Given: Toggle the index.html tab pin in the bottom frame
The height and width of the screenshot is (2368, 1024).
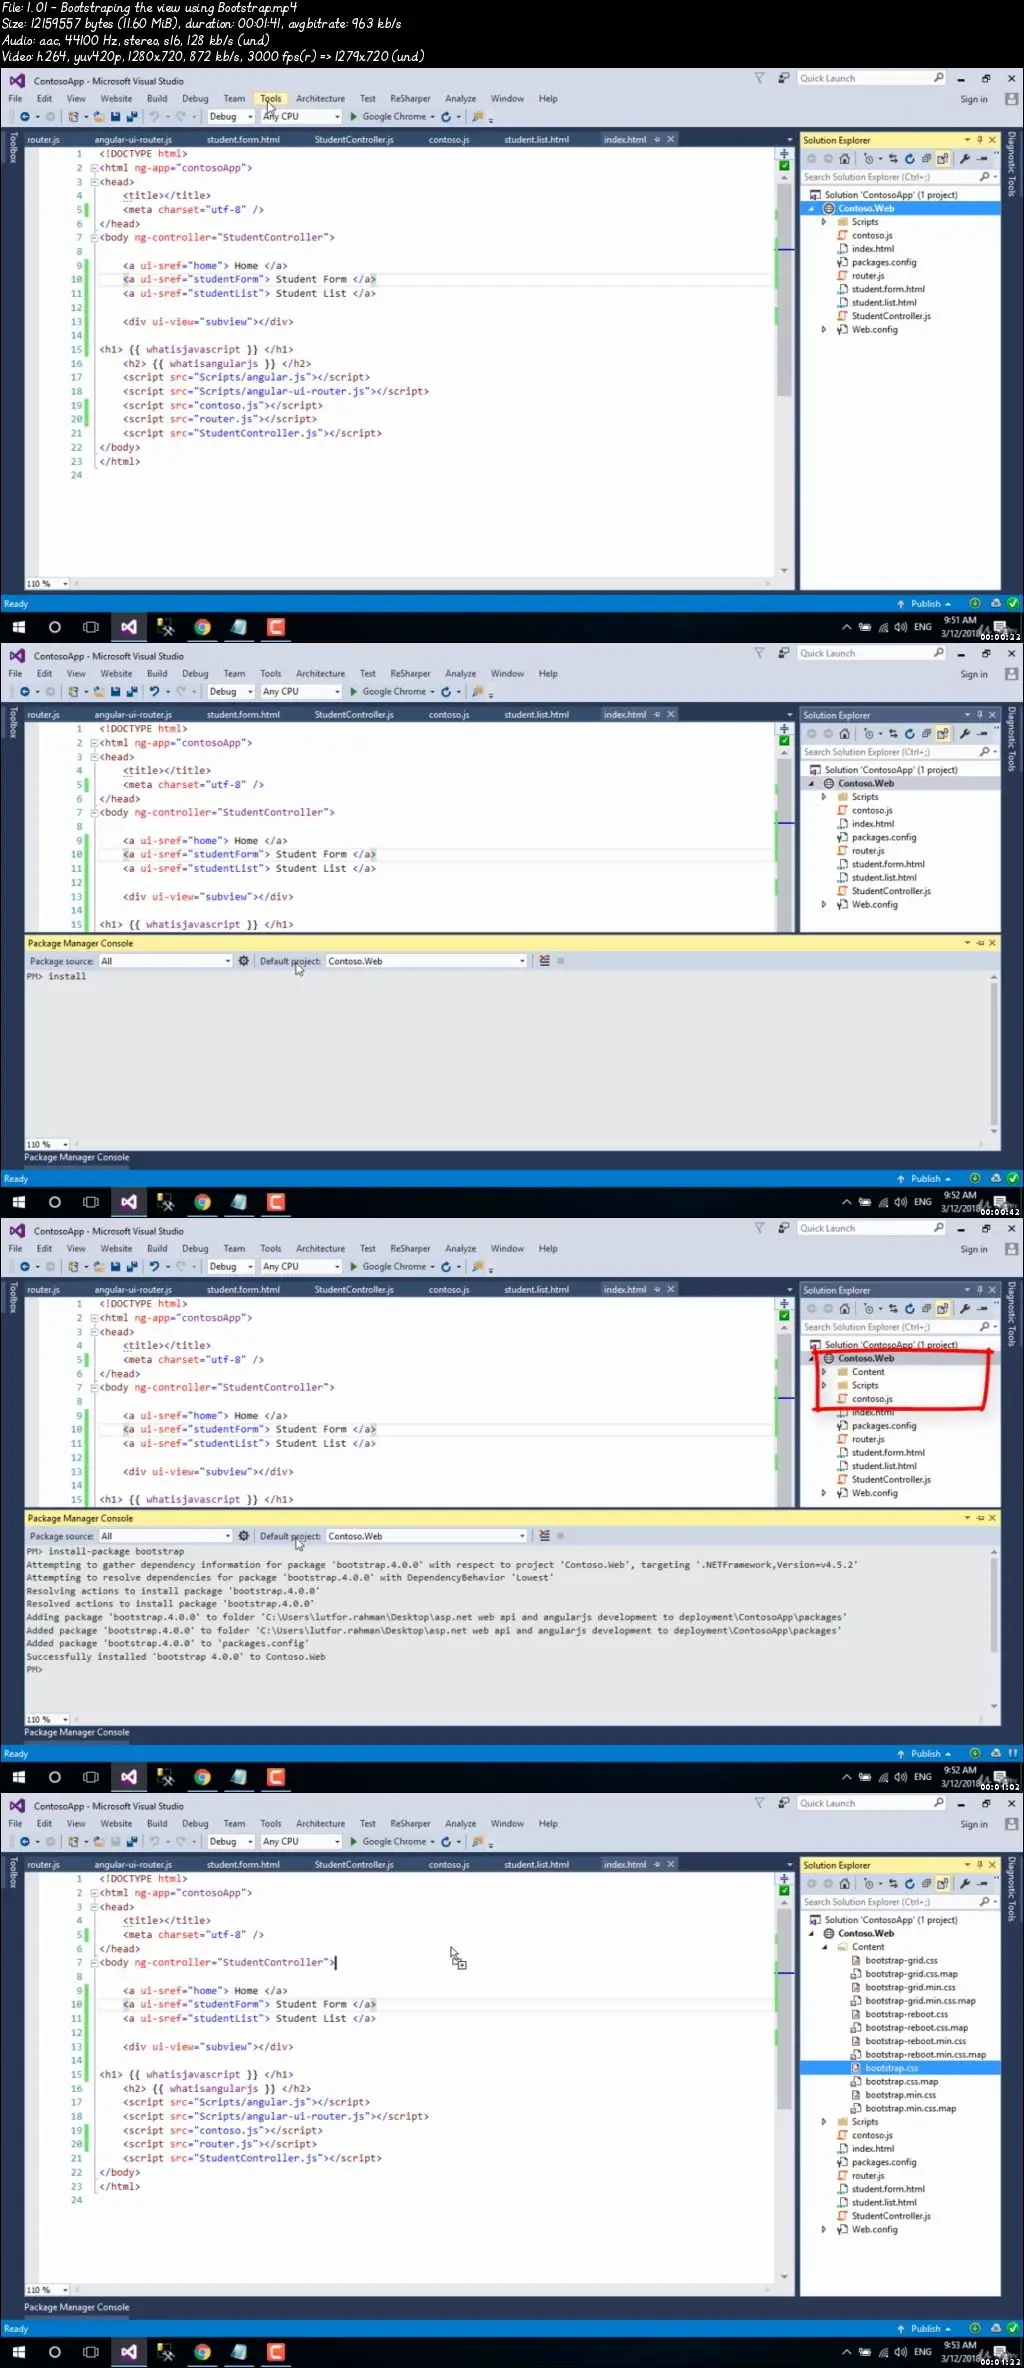Looking at the screenshot, I should click(x=657, y=1865).
